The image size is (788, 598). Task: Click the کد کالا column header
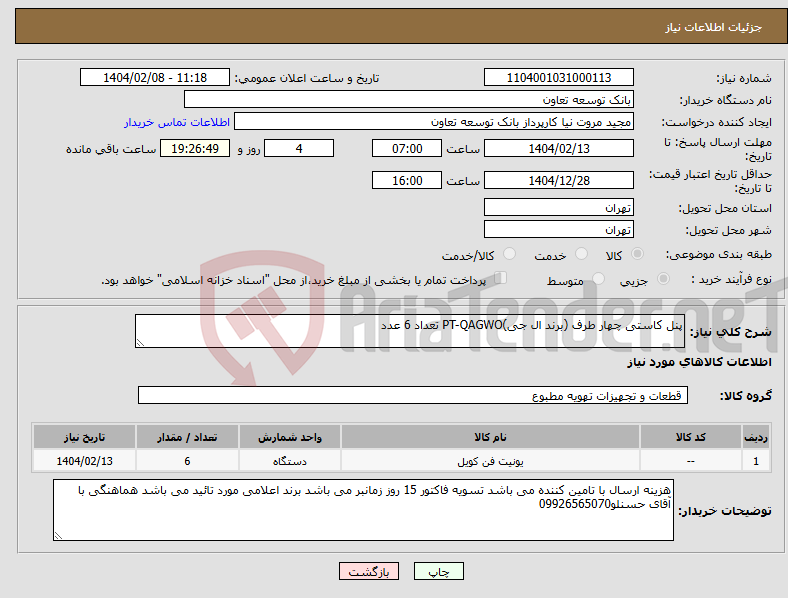[691, 437]
